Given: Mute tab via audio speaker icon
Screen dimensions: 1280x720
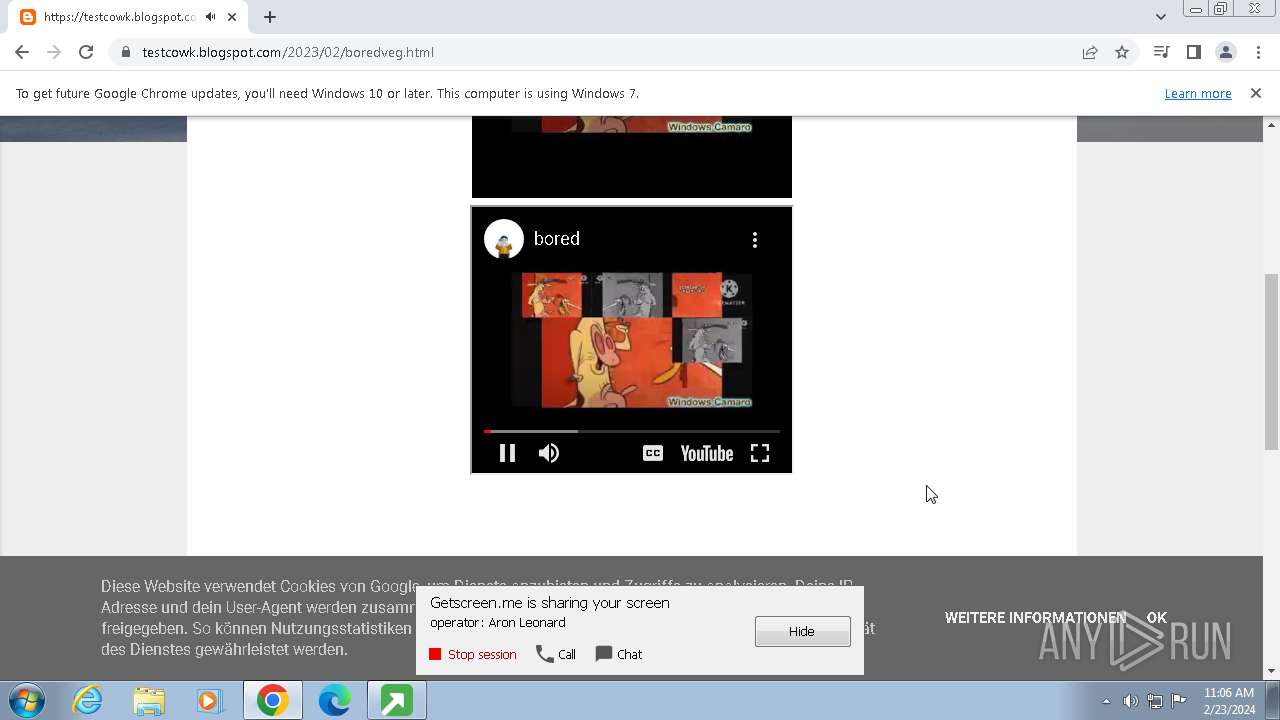Looking at the screenshot, I should point(210,17).
